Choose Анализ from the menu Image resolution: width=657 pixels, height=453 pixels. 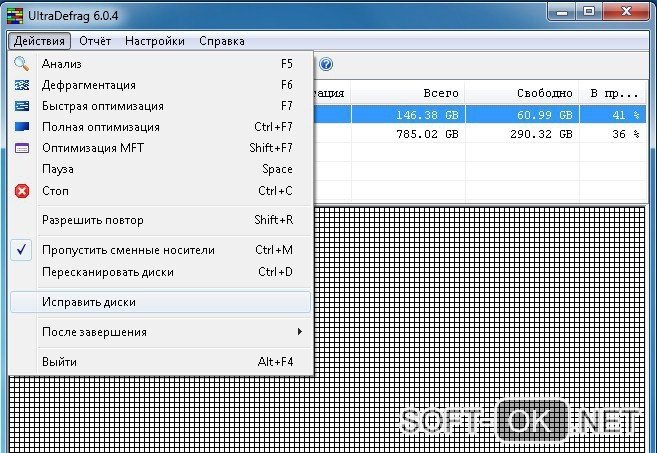click(x=161, y=64)
